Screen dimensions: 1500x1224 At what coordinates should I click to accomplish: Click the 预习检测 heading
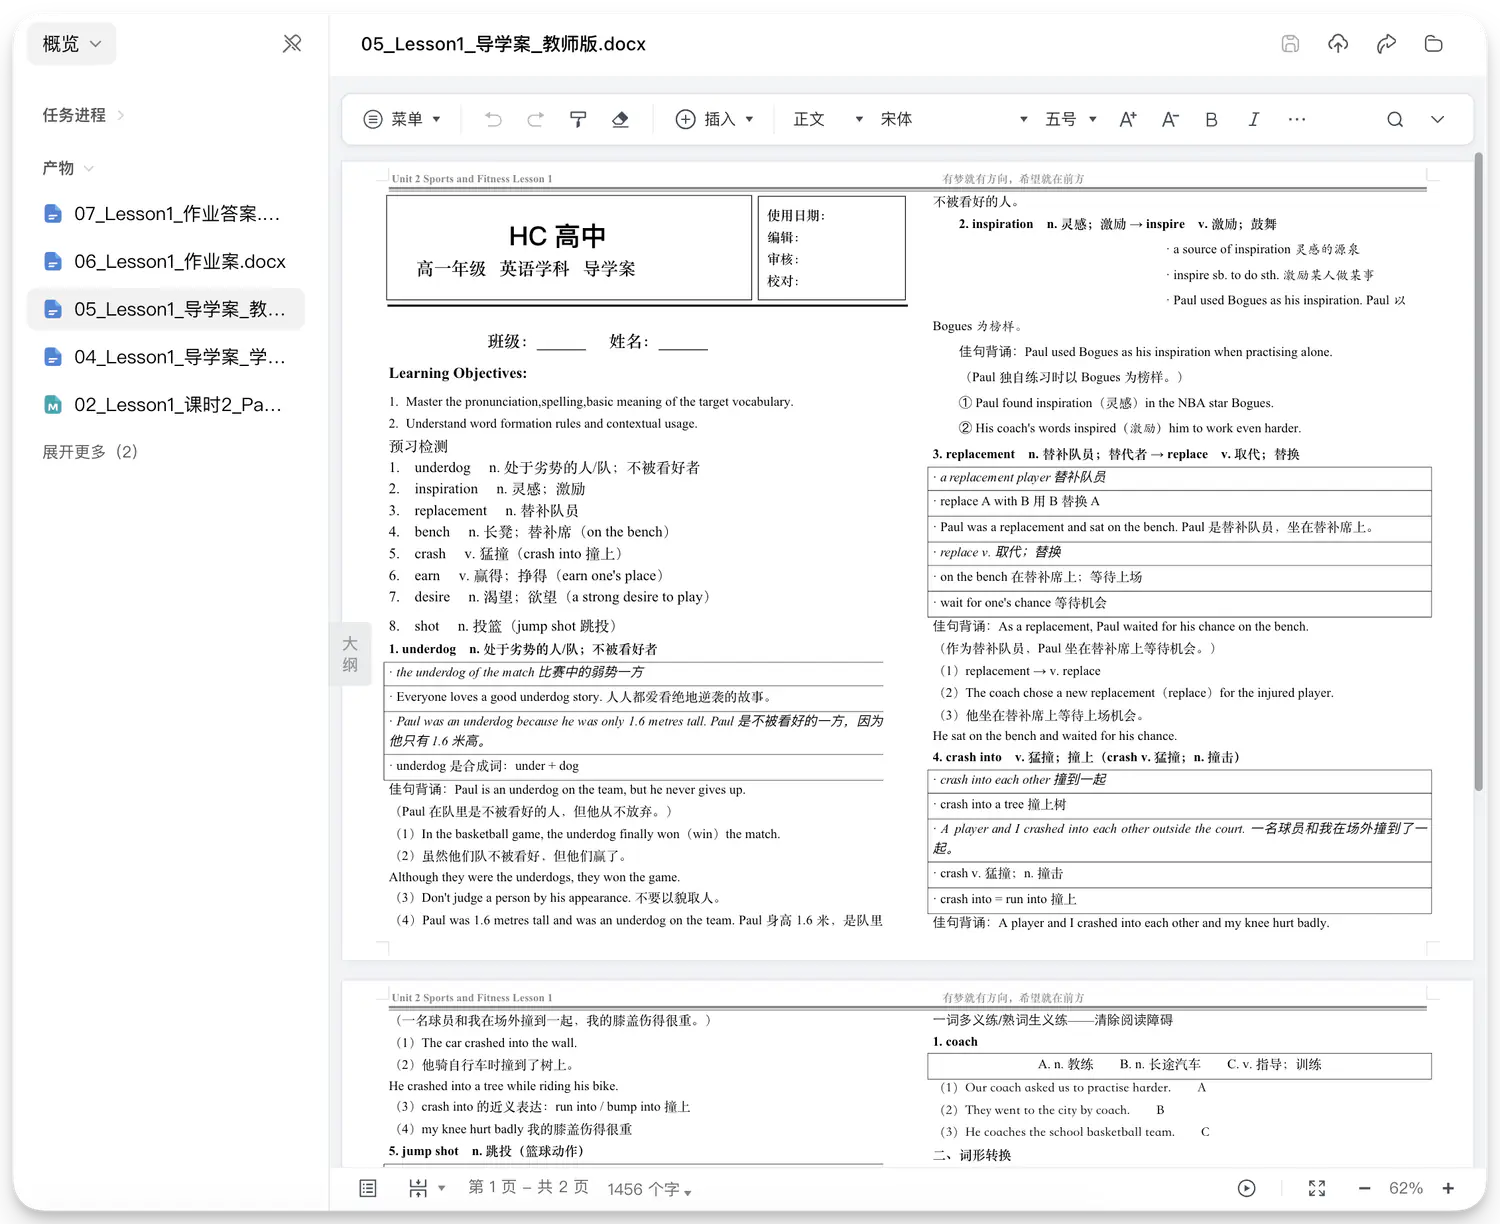418,446
